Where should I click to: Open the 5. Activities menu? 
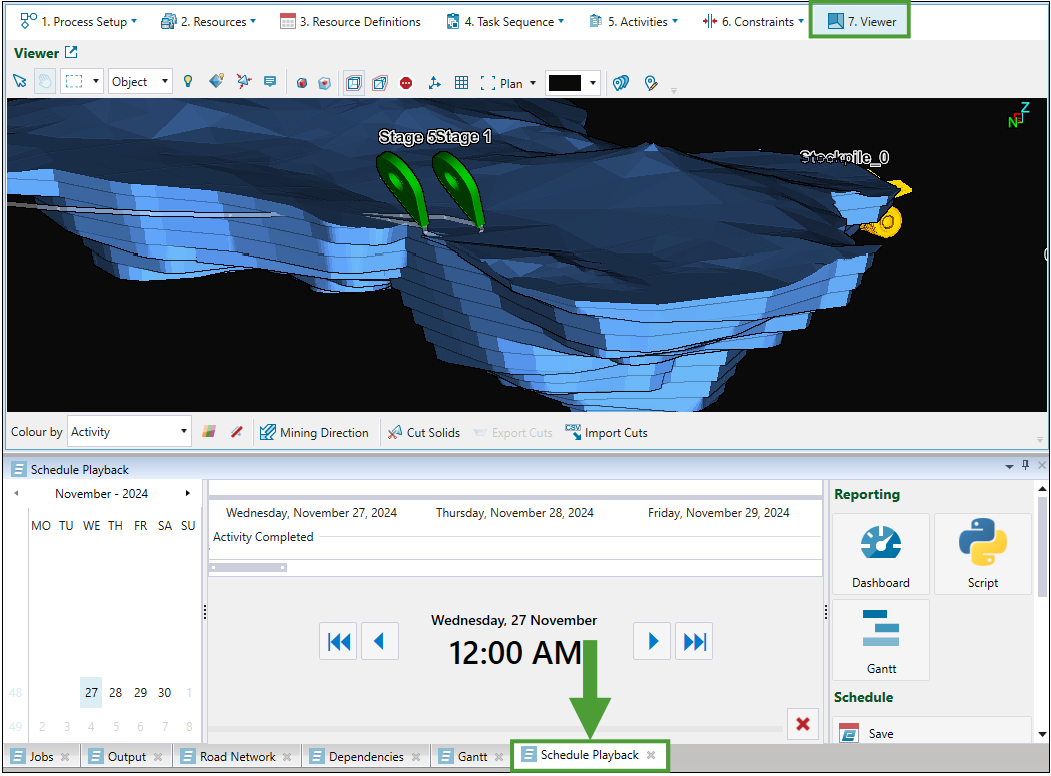633,21
